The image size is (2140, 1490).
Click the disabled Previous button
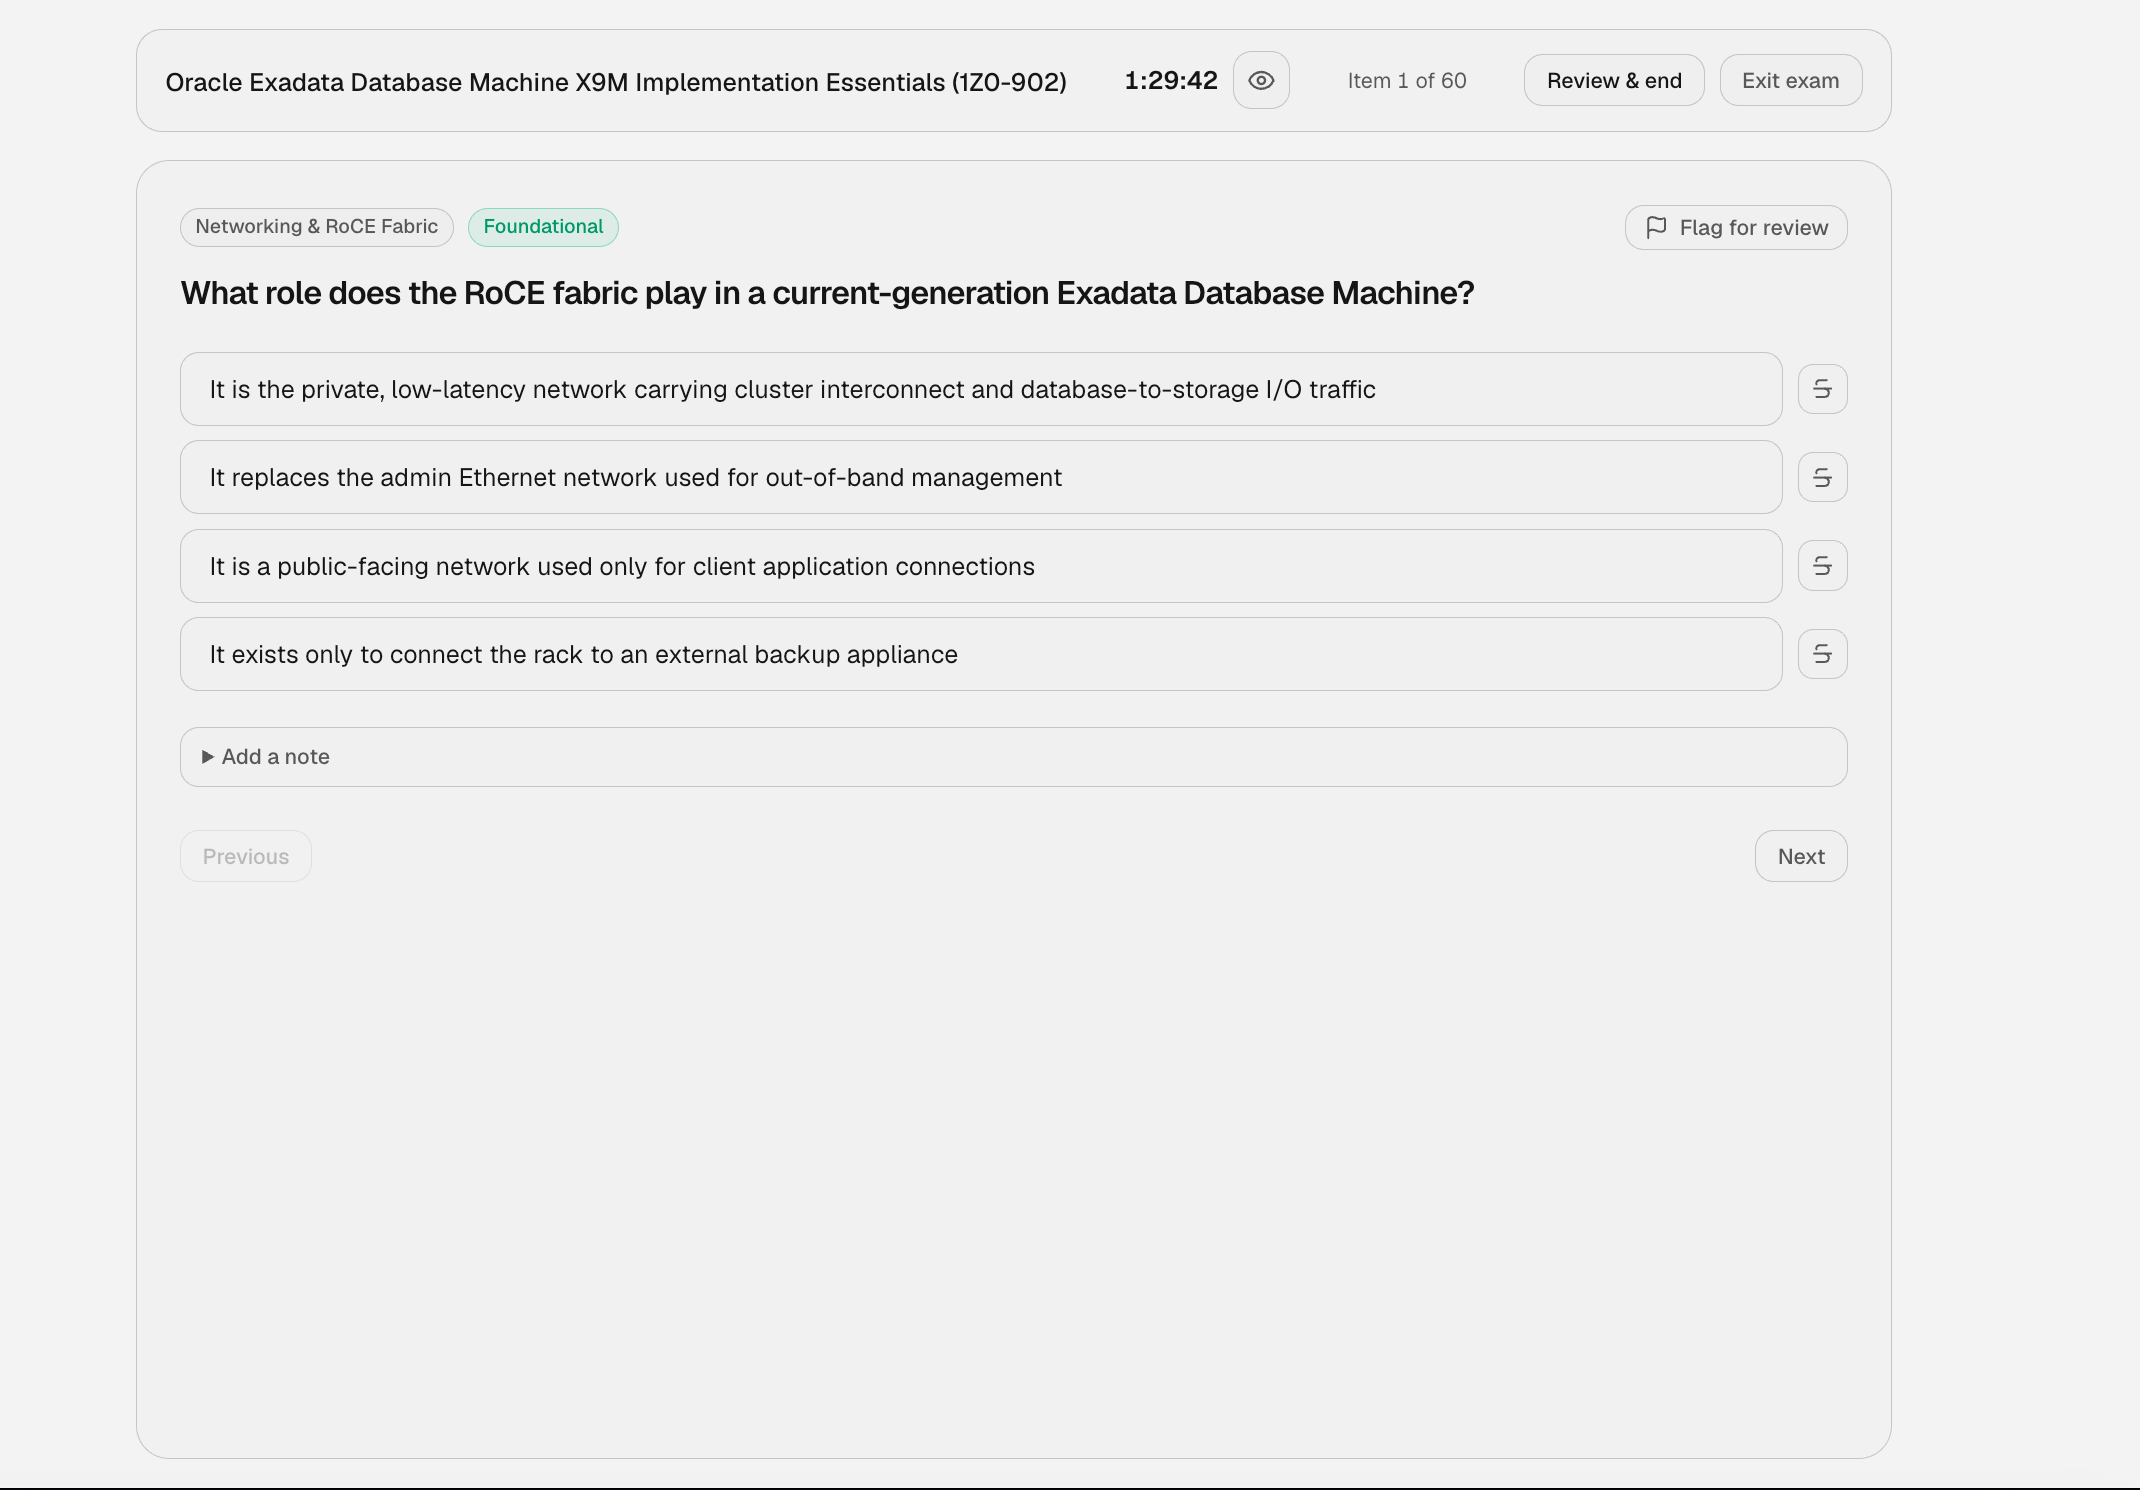click(x=246, y=856)
